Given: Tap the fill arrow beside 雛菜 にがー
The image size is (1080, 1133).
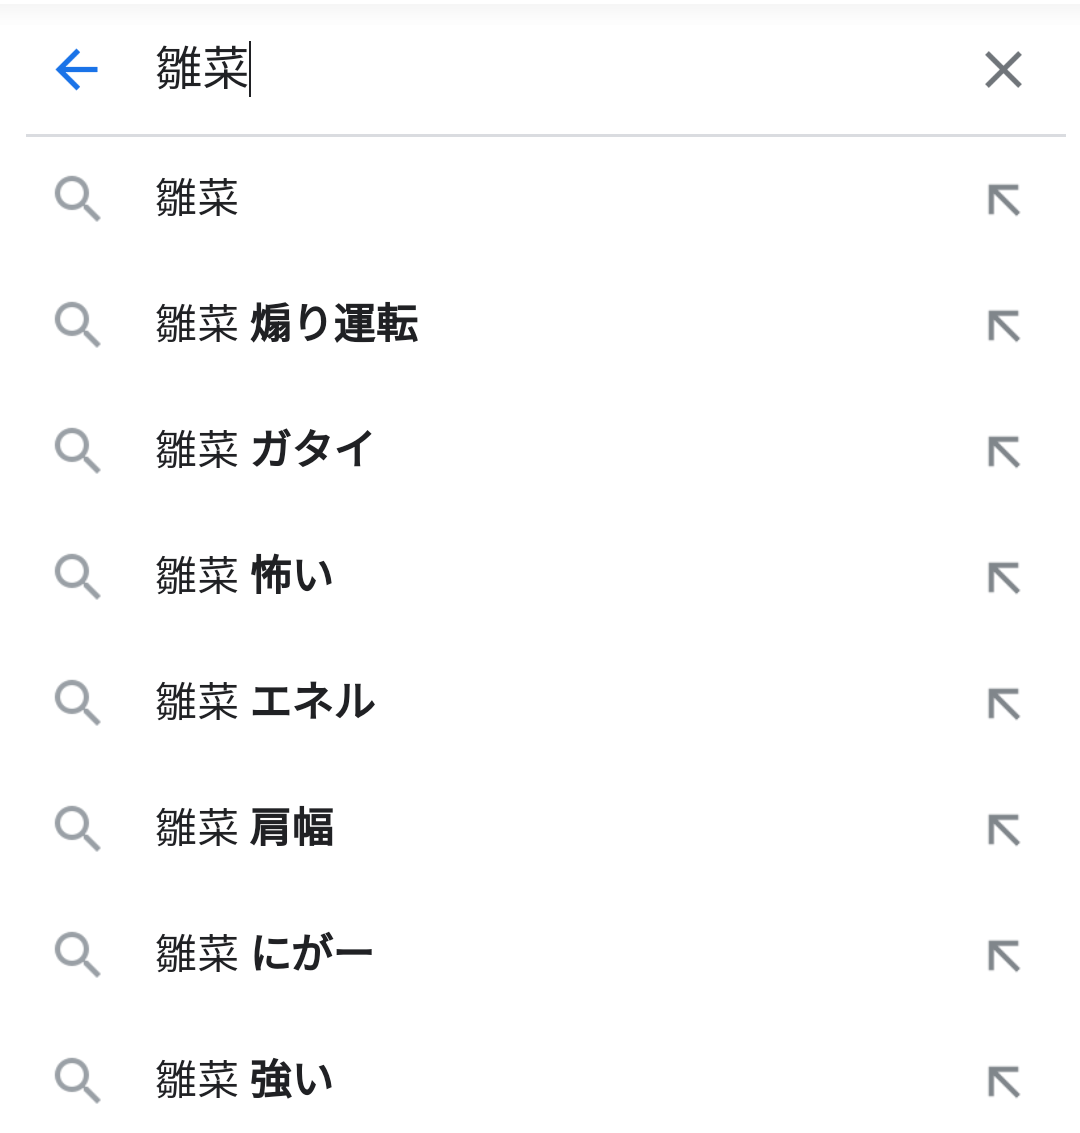Looking at the screenshot, I should coord(1003,956).
